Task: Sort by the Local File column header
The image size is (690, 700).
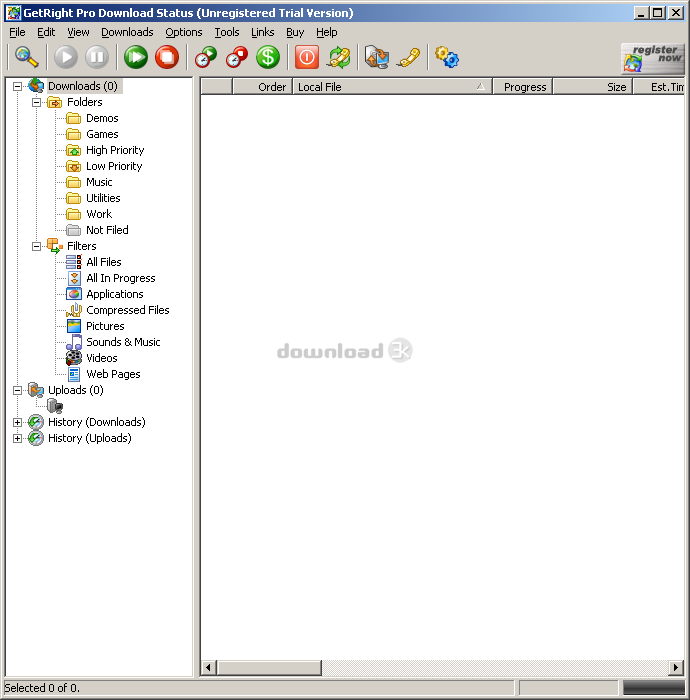Action: (x=392, y=87)
